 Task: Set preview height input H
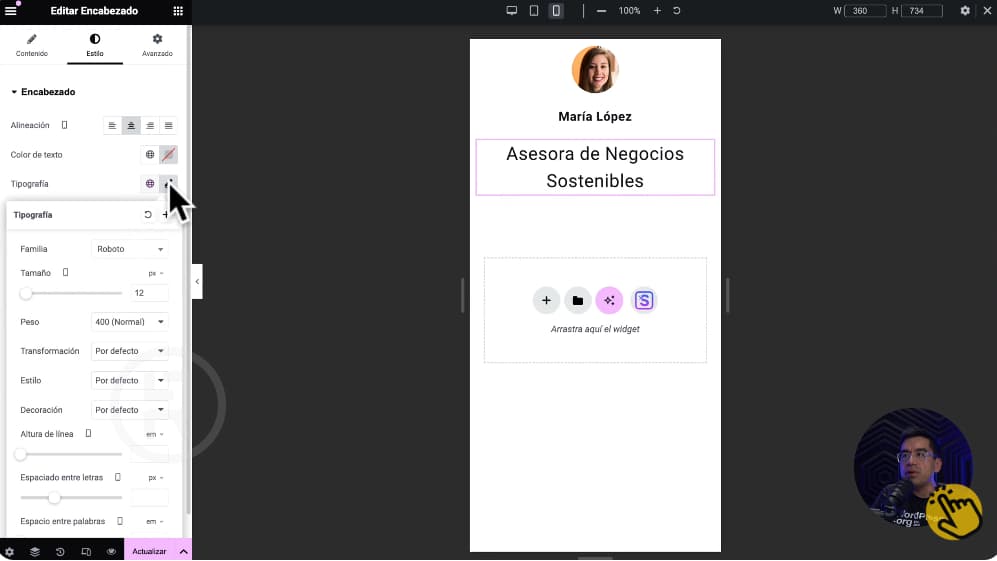[921, 11]
